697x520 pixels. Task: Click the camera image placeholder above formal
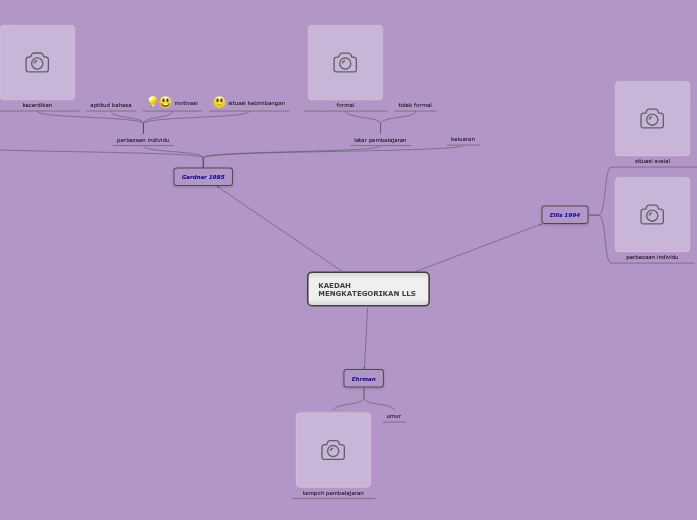pos(345,62)
